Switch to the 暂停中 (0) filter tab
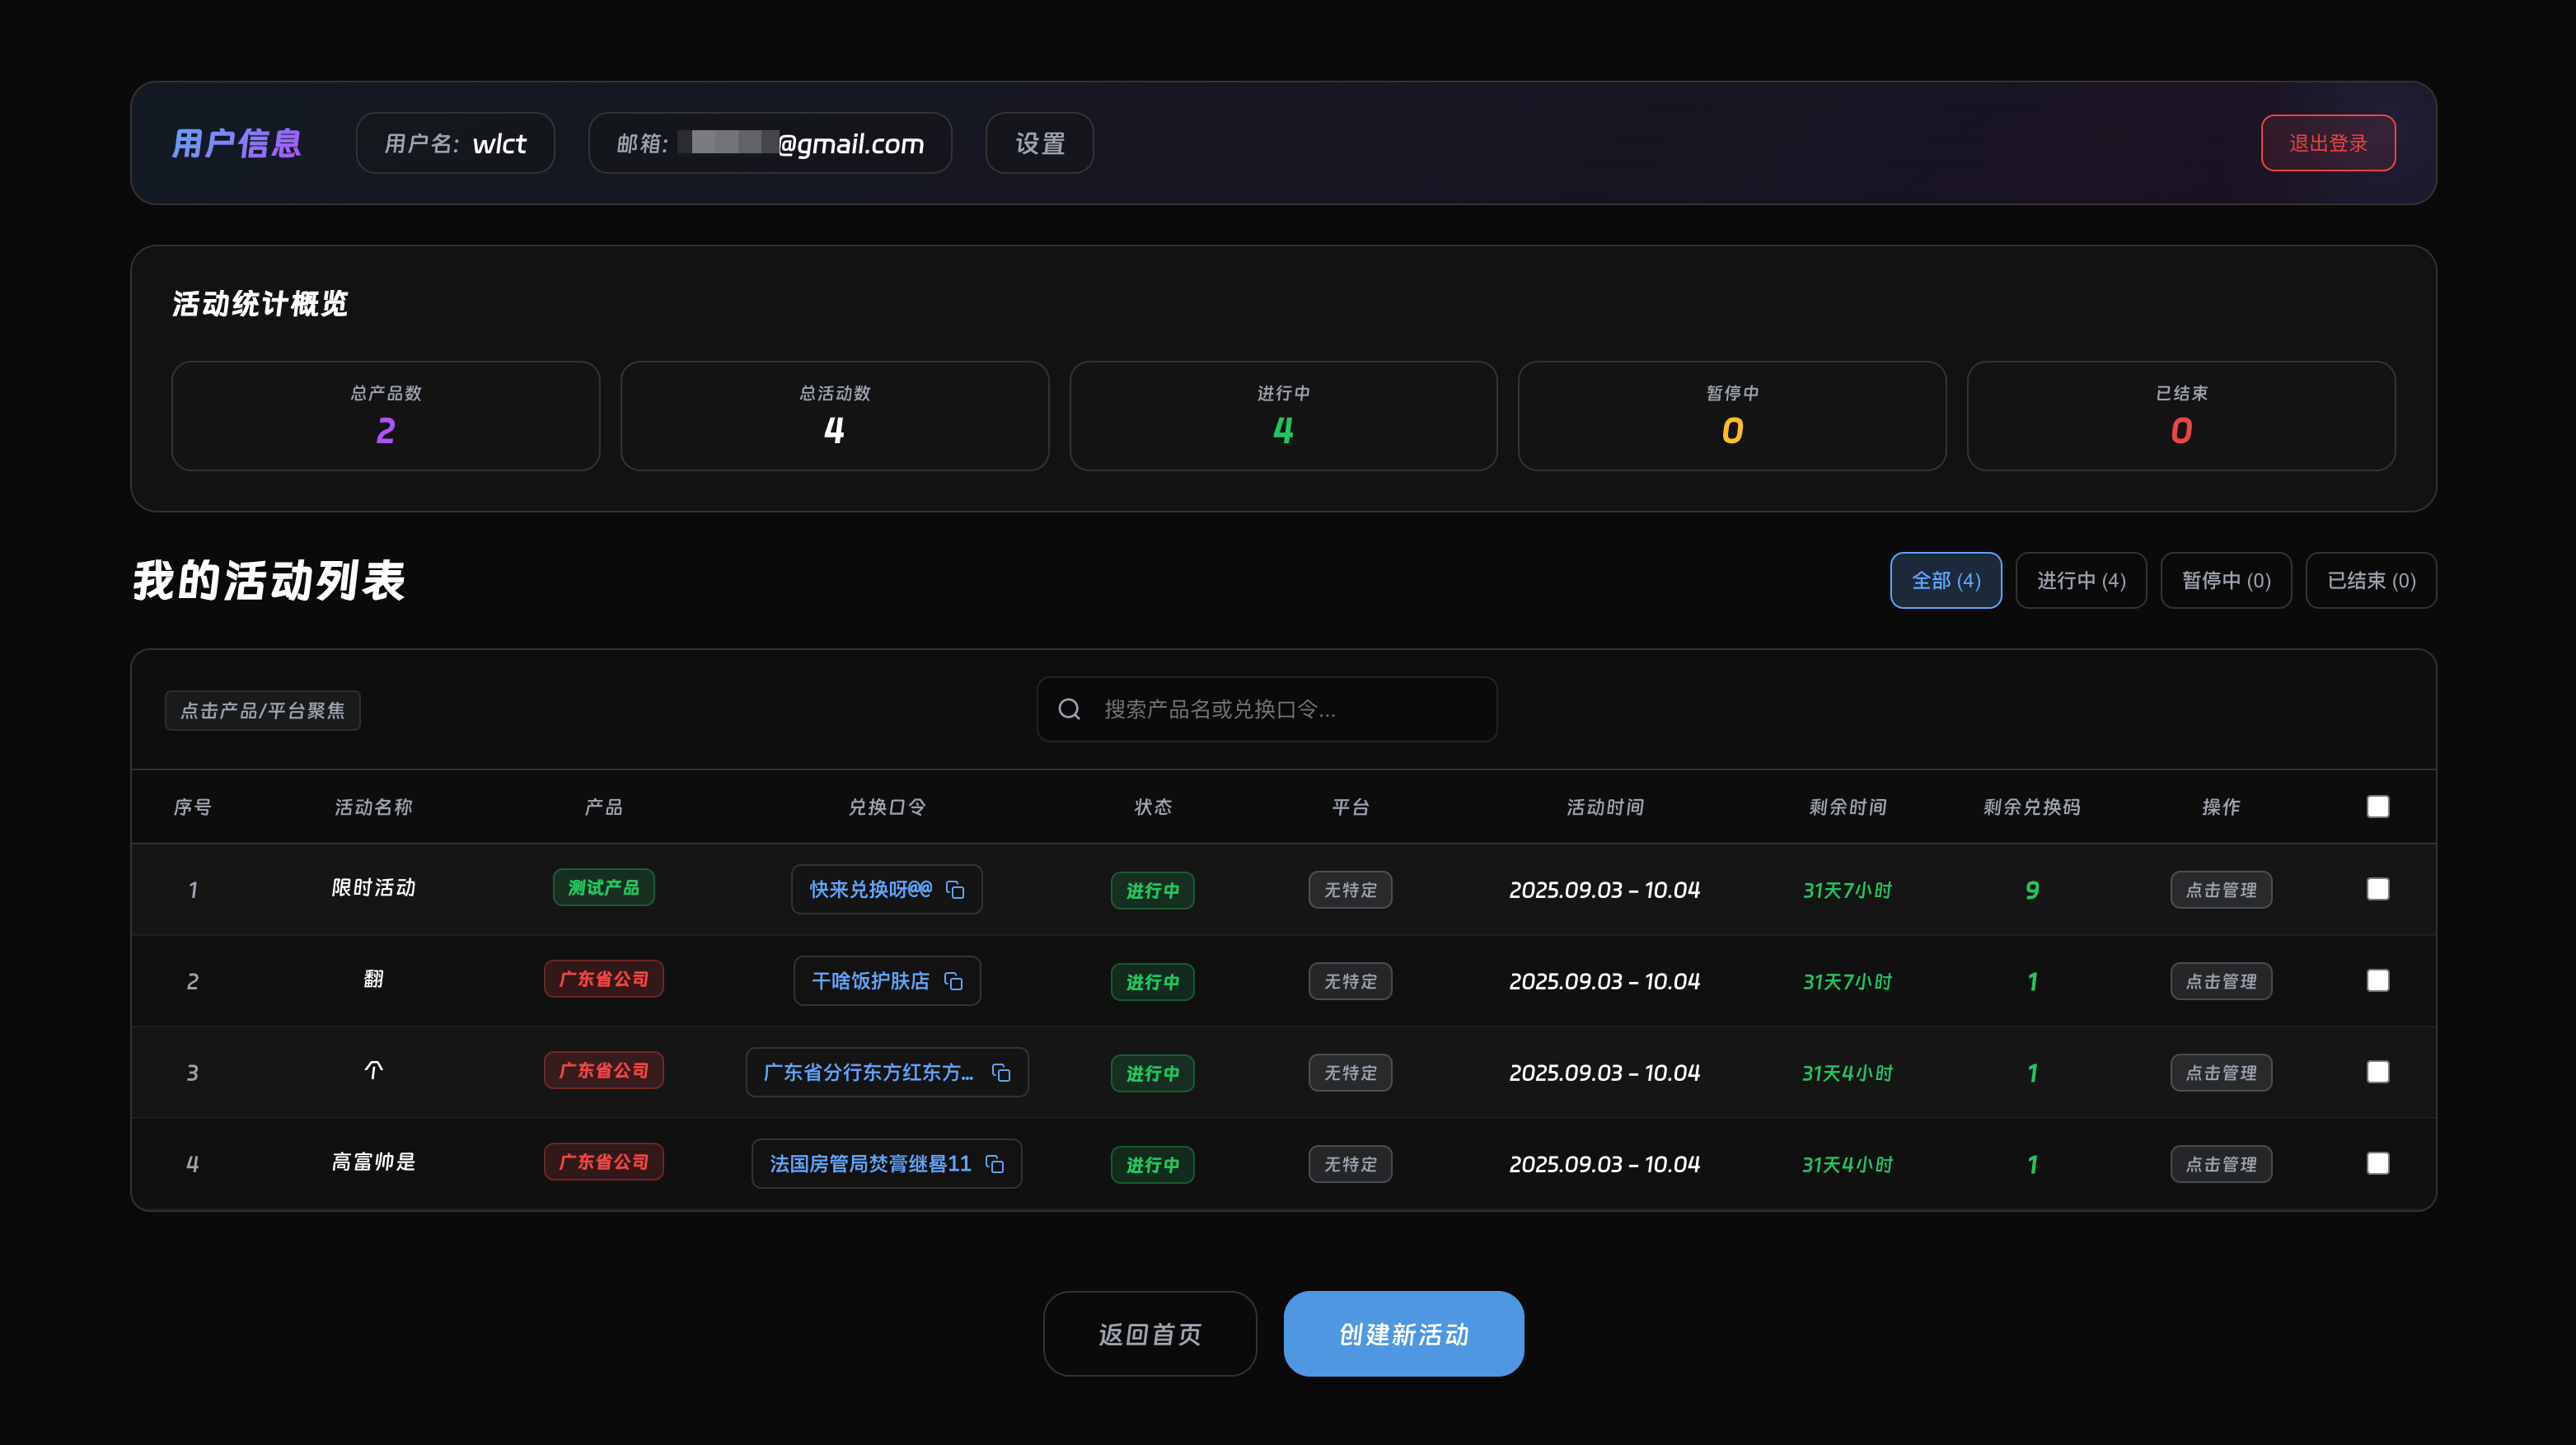2576x1445 pixels. (2226, 580)
